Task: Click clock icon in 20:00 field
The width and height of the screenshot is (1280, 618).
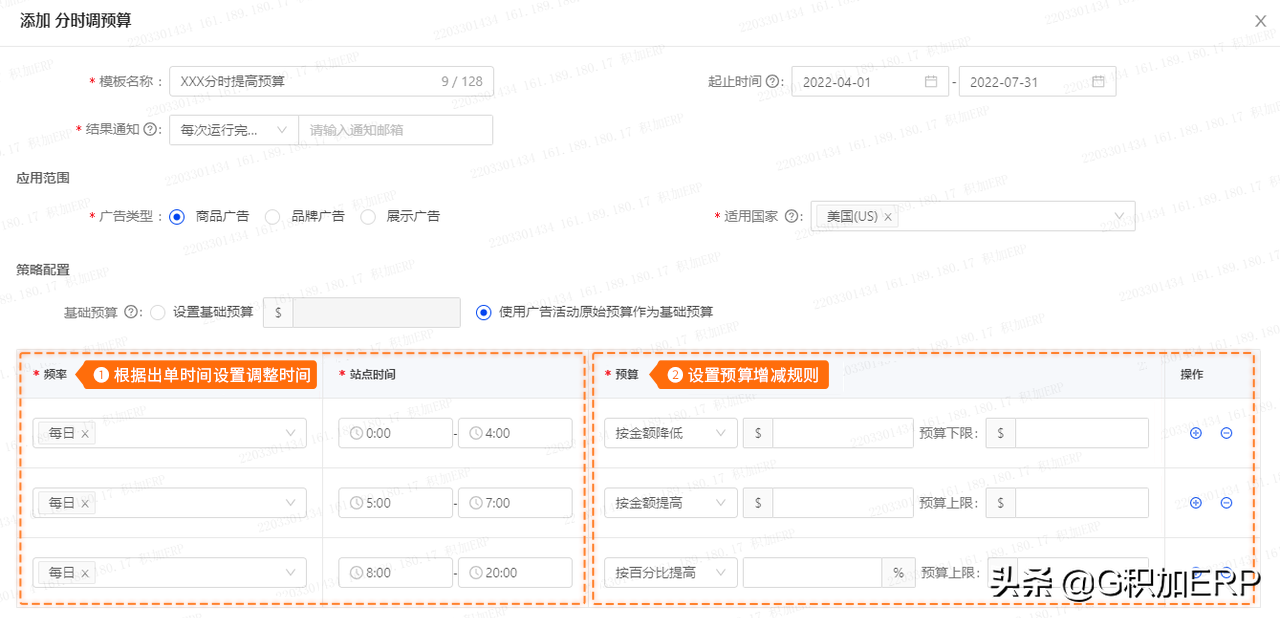Action: [x=476, y=573]
